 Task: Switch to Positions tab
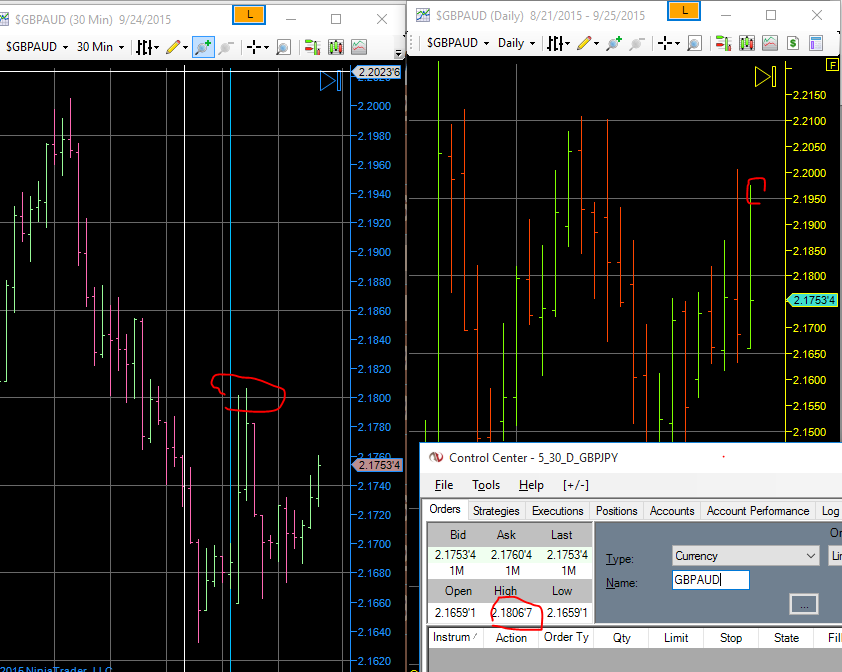pos(616,511)
